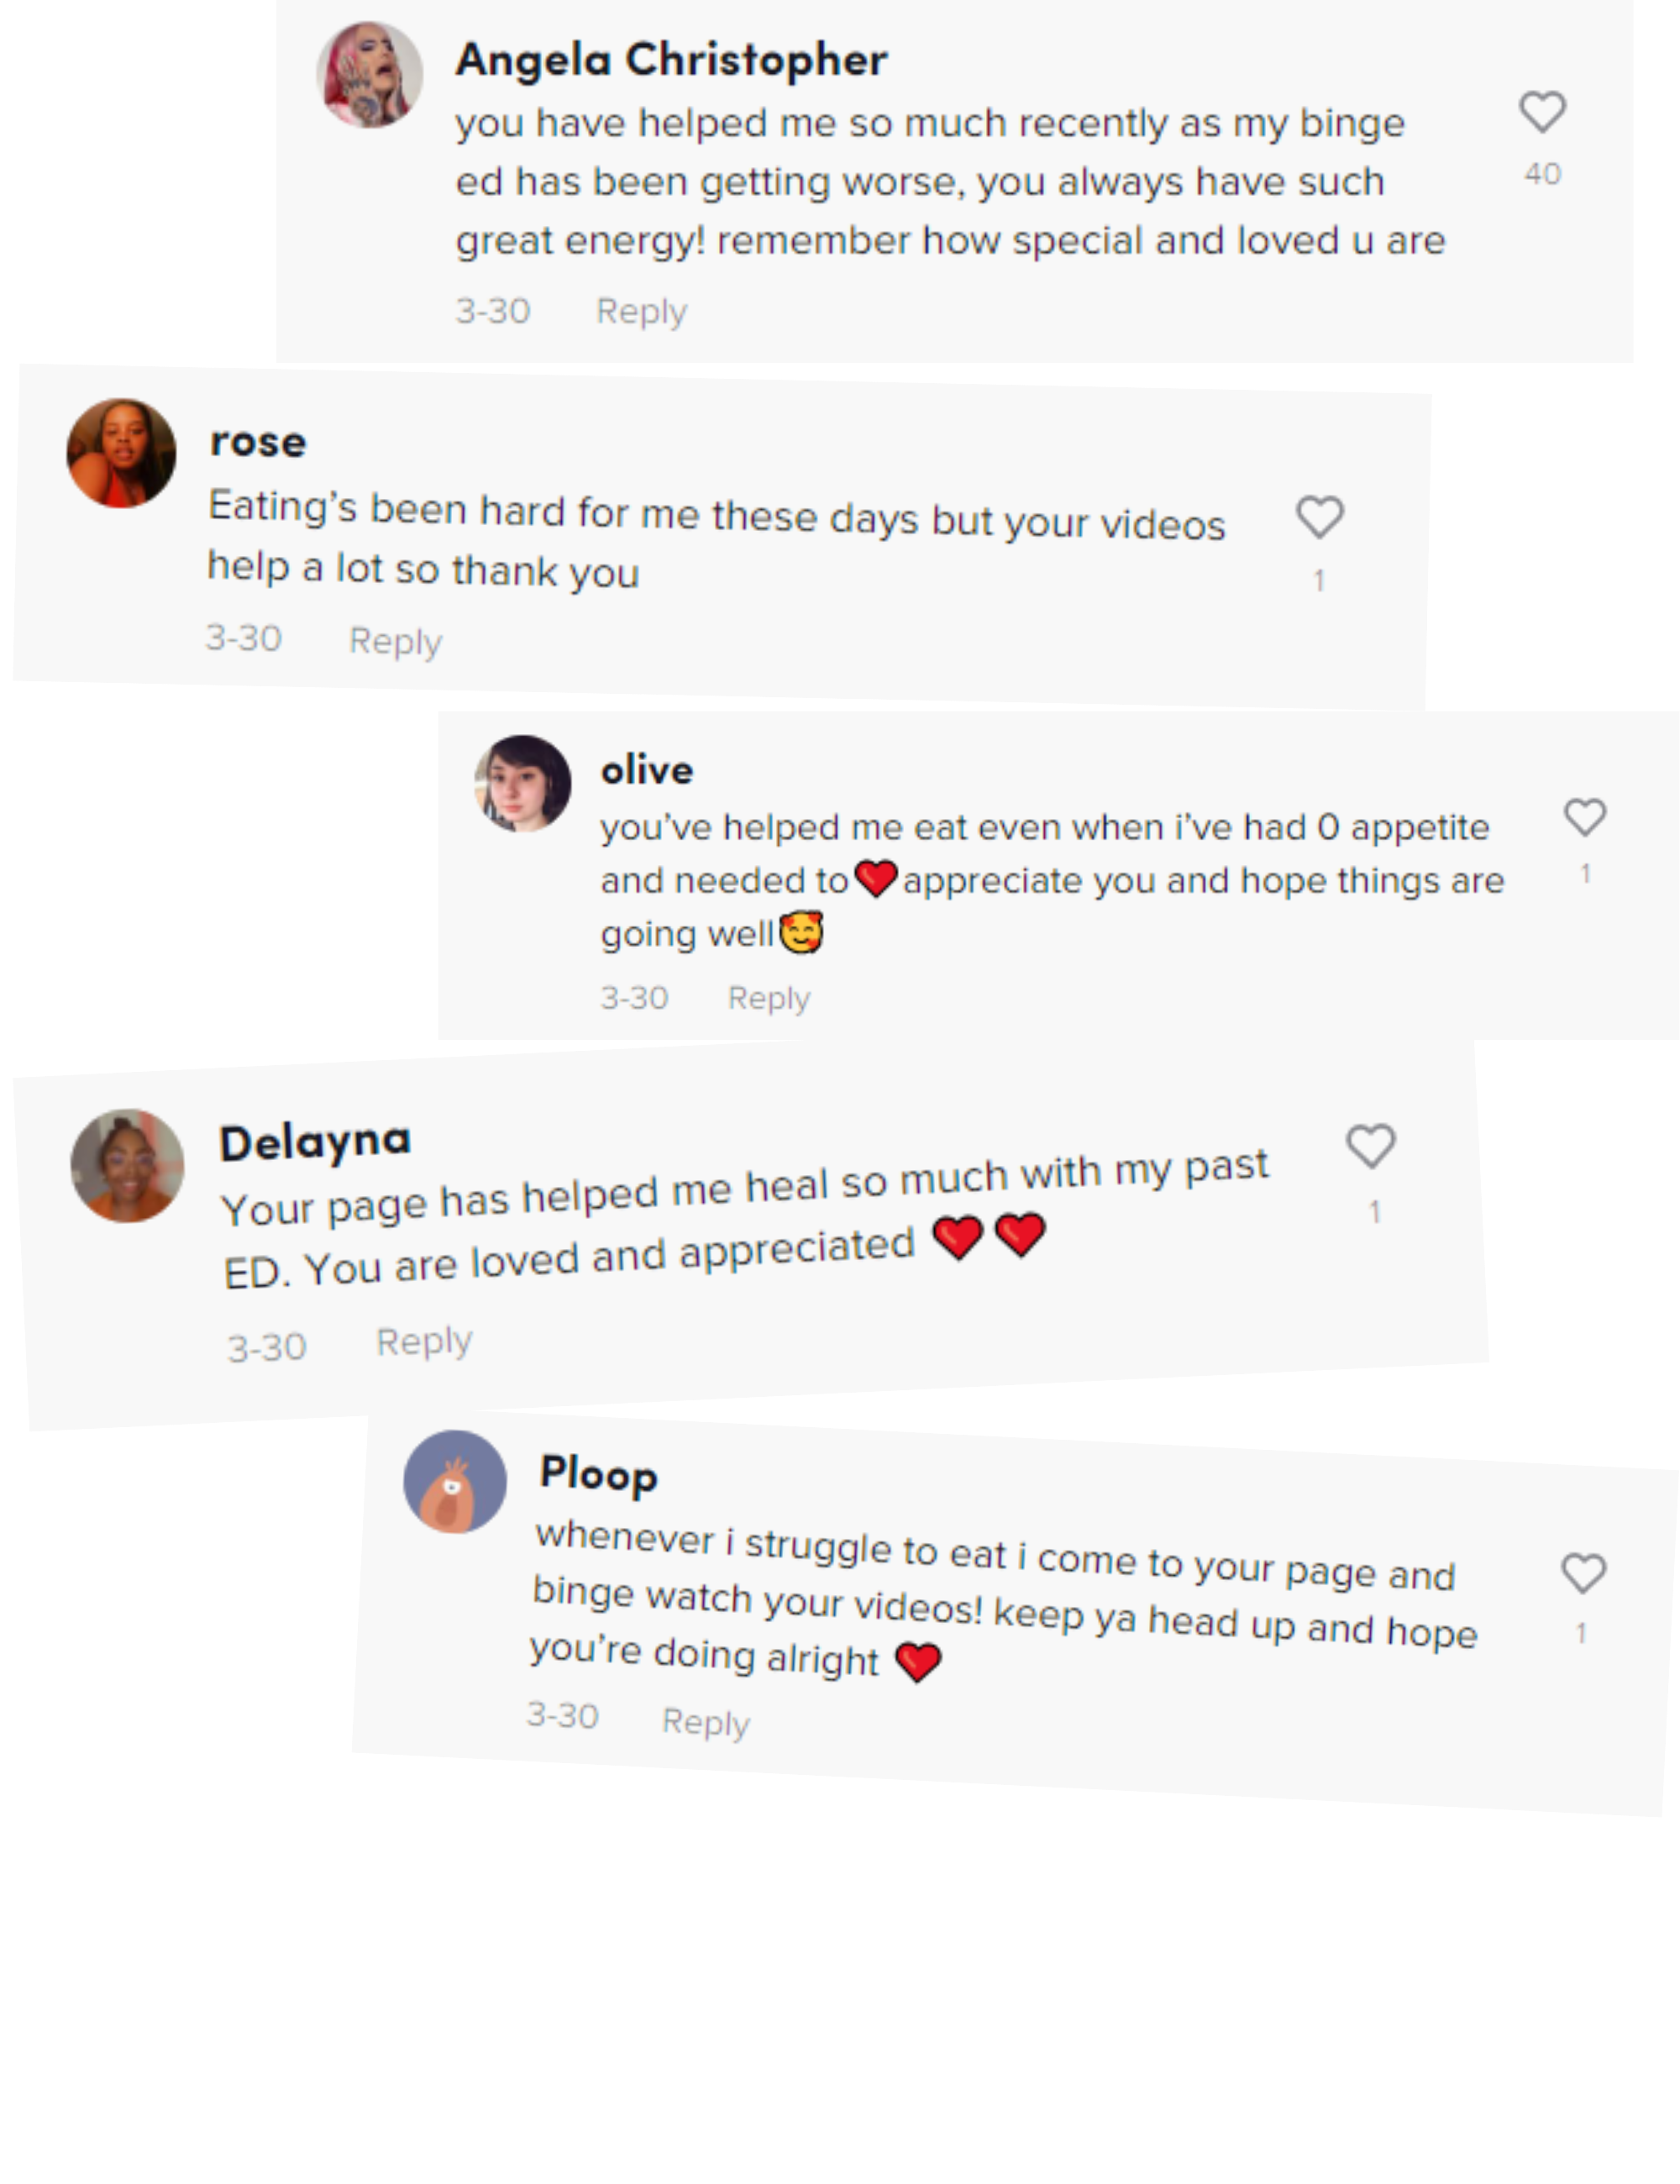1680x2184 pixels.
Task: Reply to Ploop's comment
Action: (706, 1722)
